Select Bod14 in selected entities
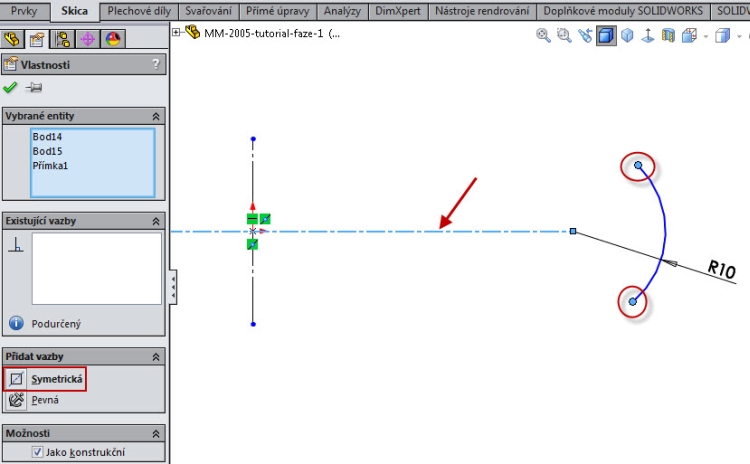 (47, 137)
